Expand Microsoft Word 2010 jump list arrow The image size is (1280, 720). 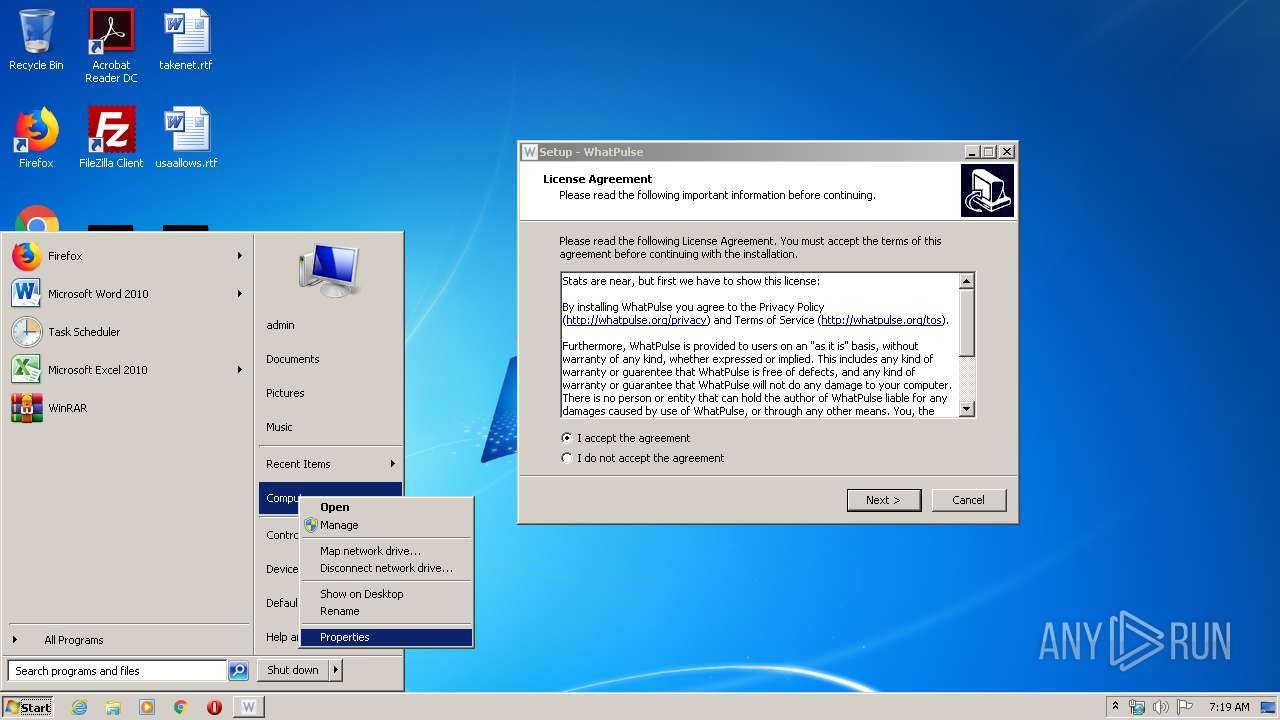click(x=240, y=294)
